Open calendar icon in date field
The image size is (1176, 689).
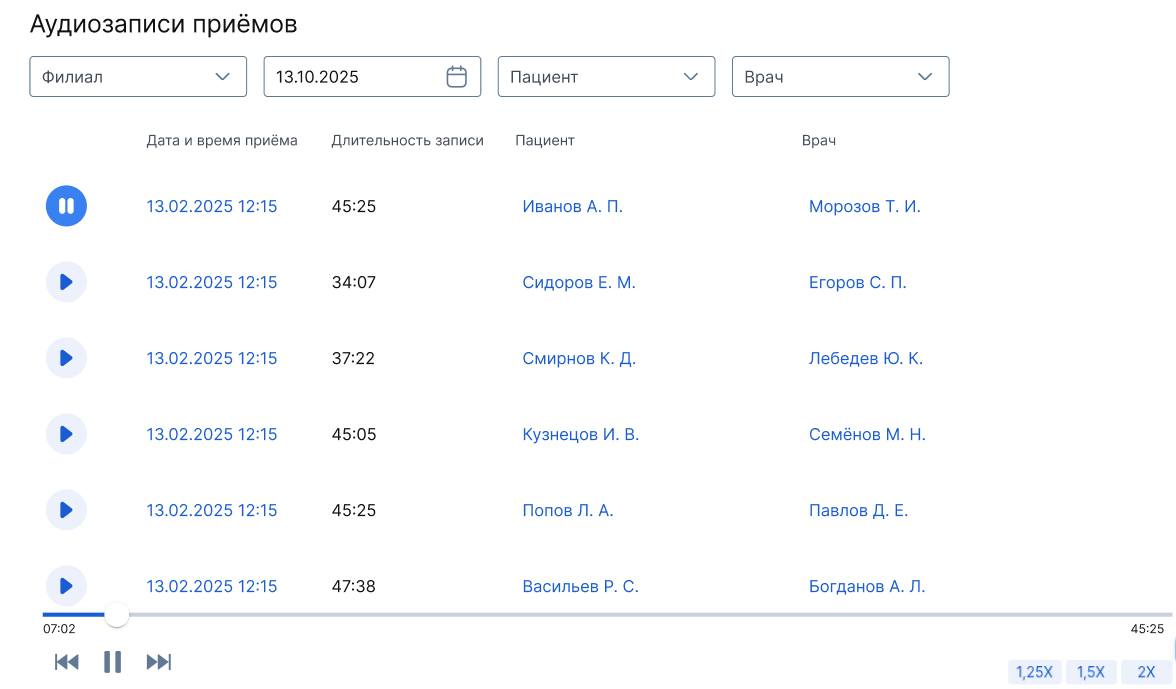456,77
